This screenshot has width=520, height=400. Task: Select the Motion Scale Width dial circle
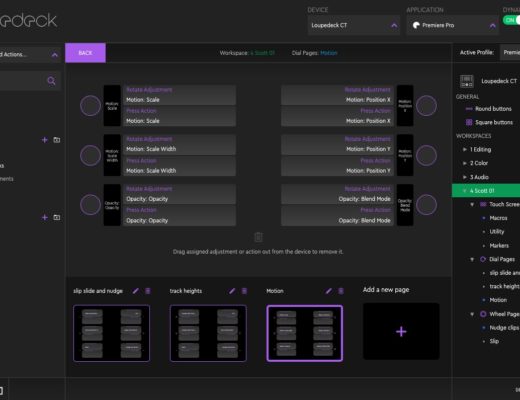pos(90,155)
